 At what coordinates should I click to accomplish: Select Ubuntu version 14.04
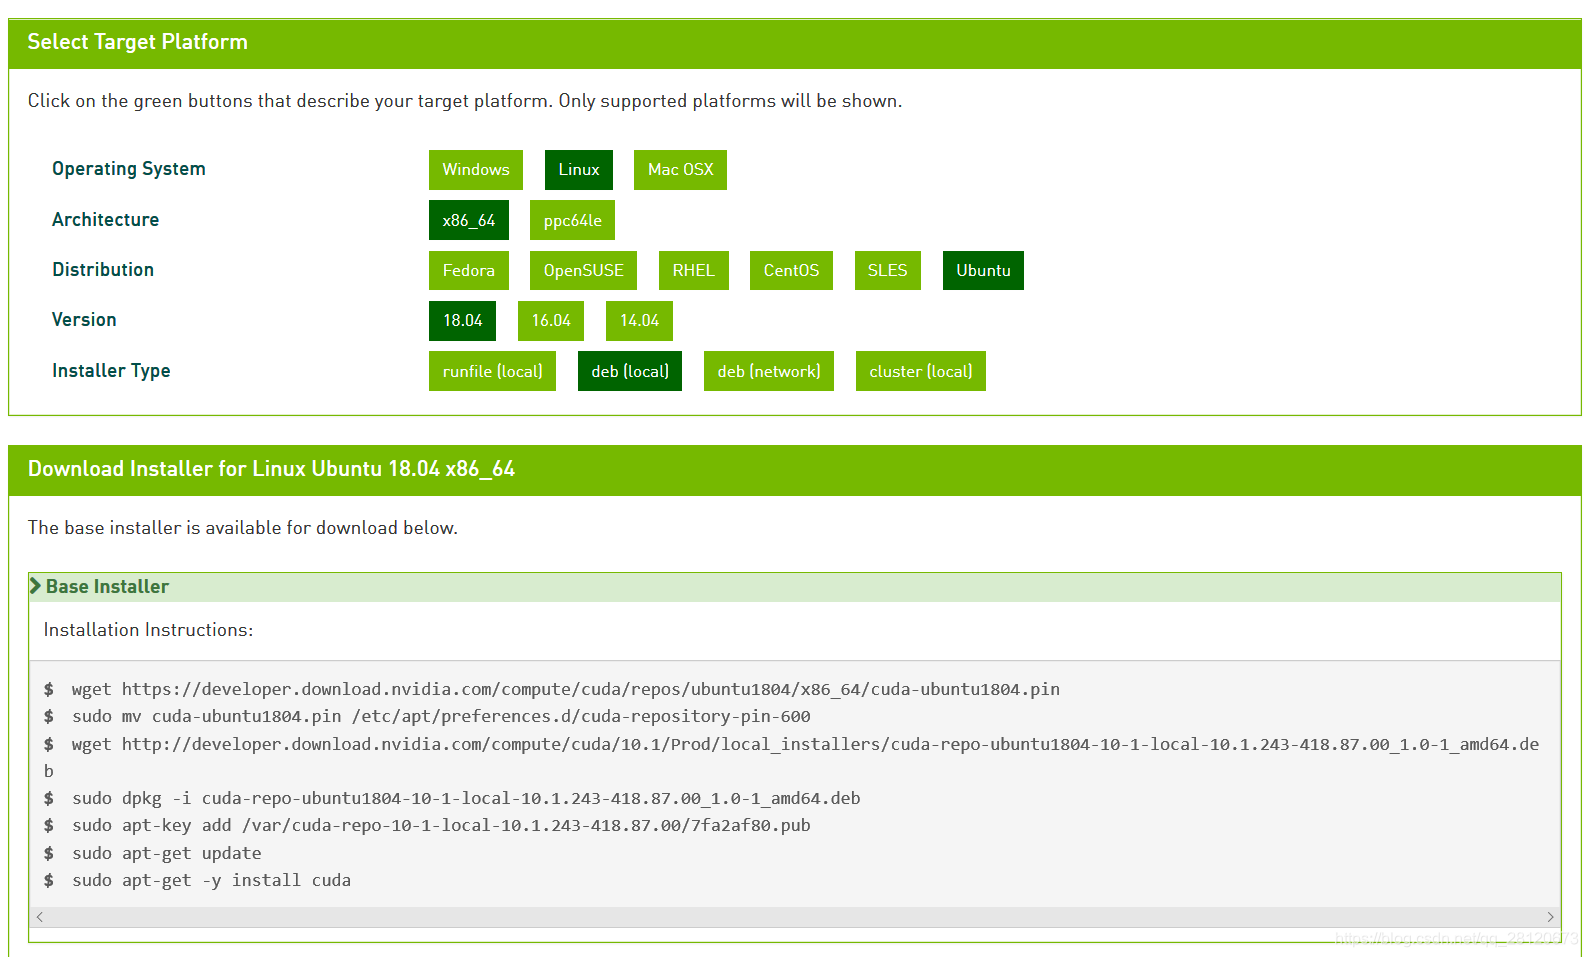click(x=639, y=320)
